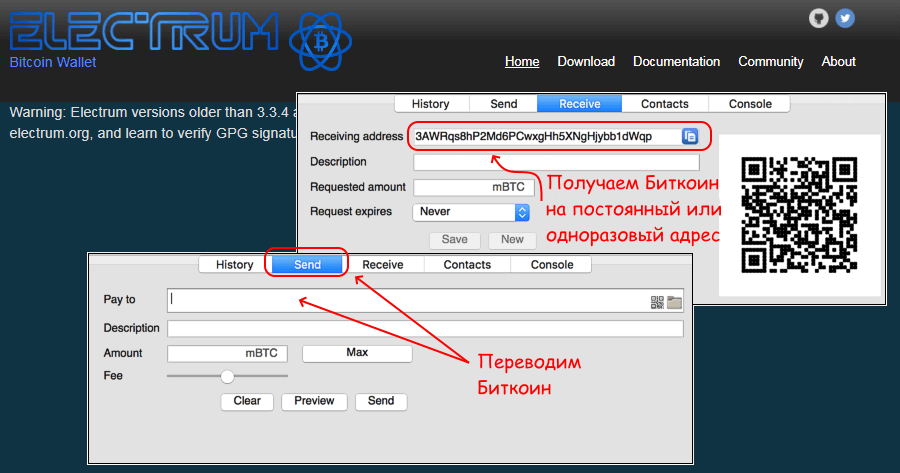The image size is (900, 473).
Task: Open the Documentation link
Action: point(676,62)
